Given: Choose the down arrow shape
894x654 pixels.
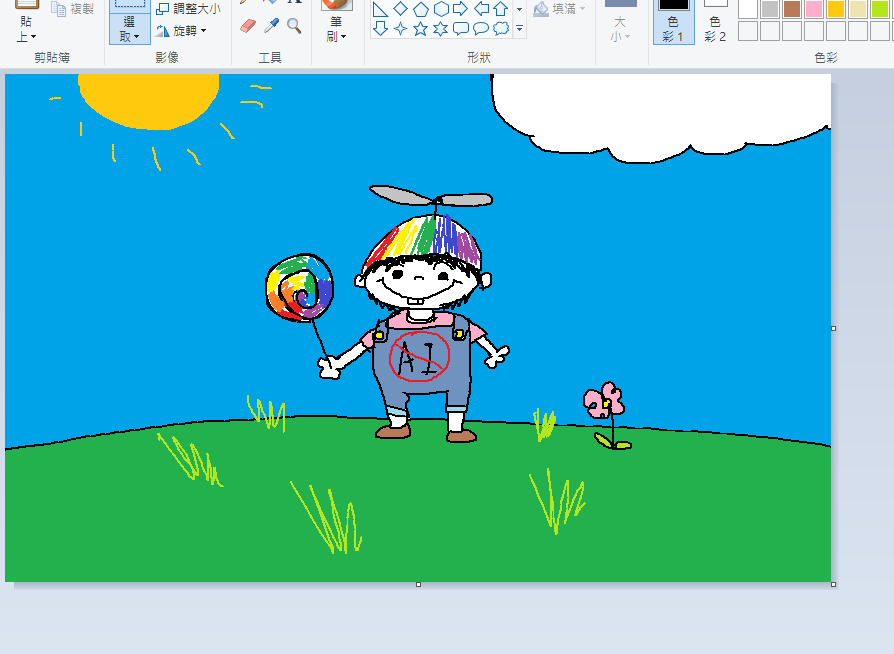Looking at the screenshot, I should pyautogui.click(x=380, y=29).
